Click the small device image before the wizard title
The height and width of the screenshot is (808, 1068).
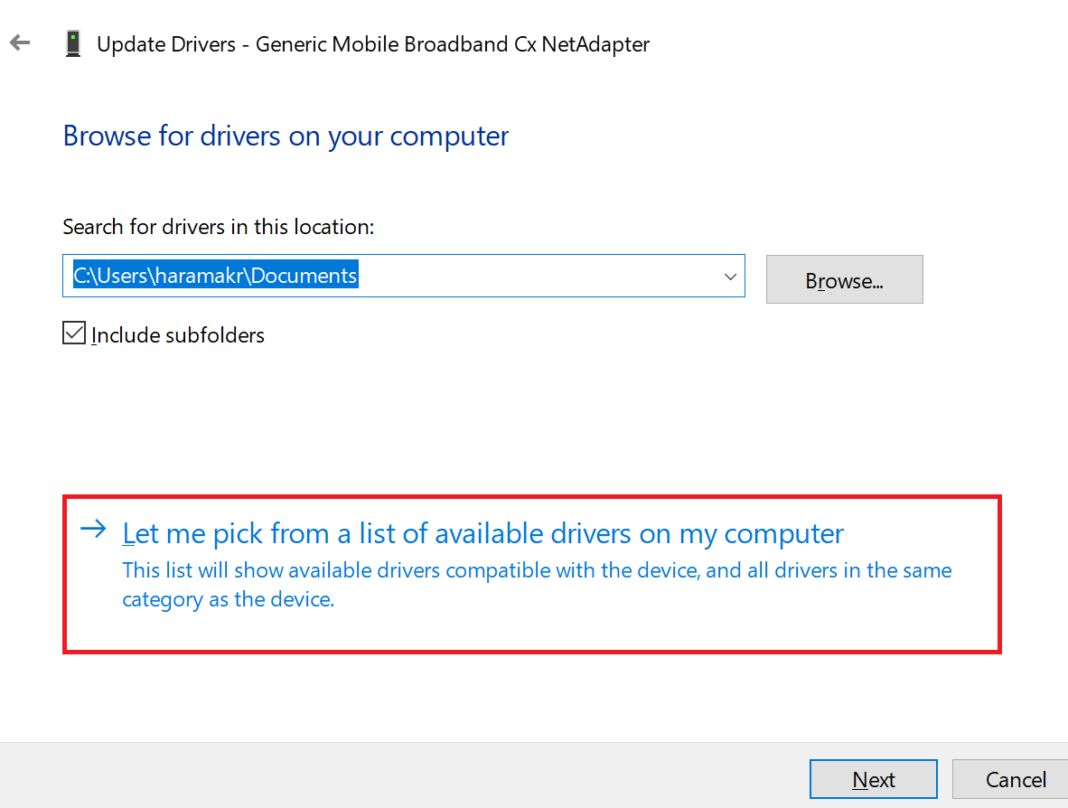tap(70, 42)
